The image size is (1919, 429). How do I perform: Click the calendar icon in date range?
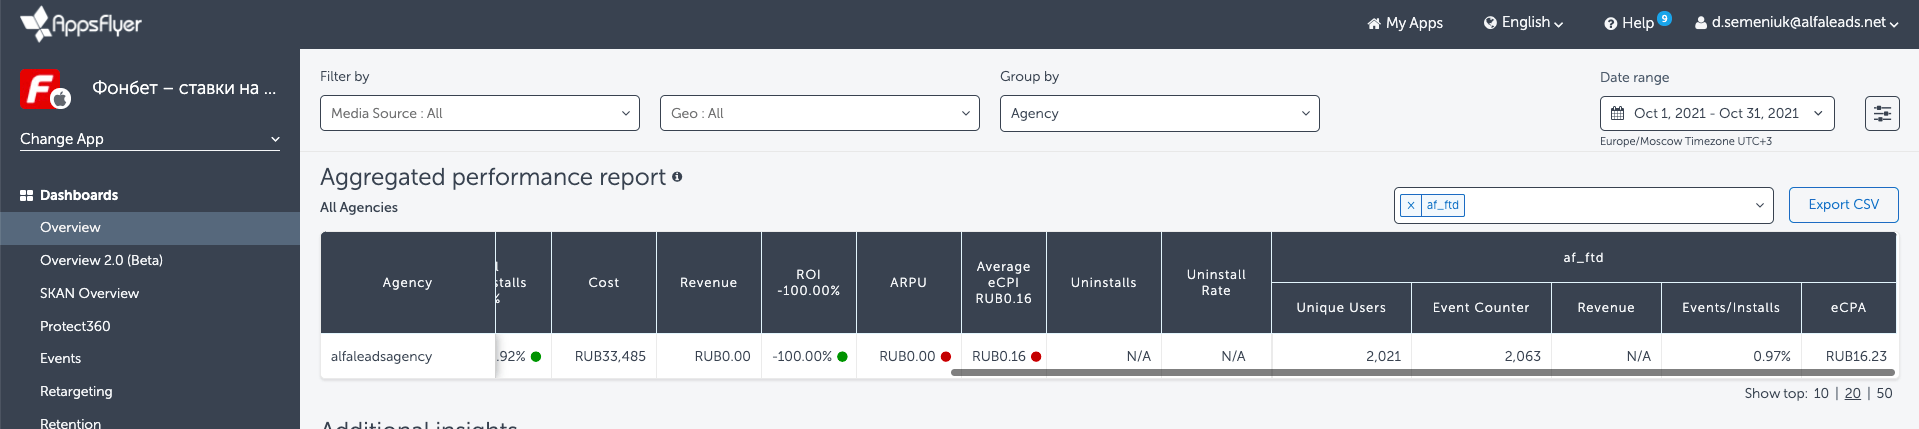click(x=1618, y=114)
